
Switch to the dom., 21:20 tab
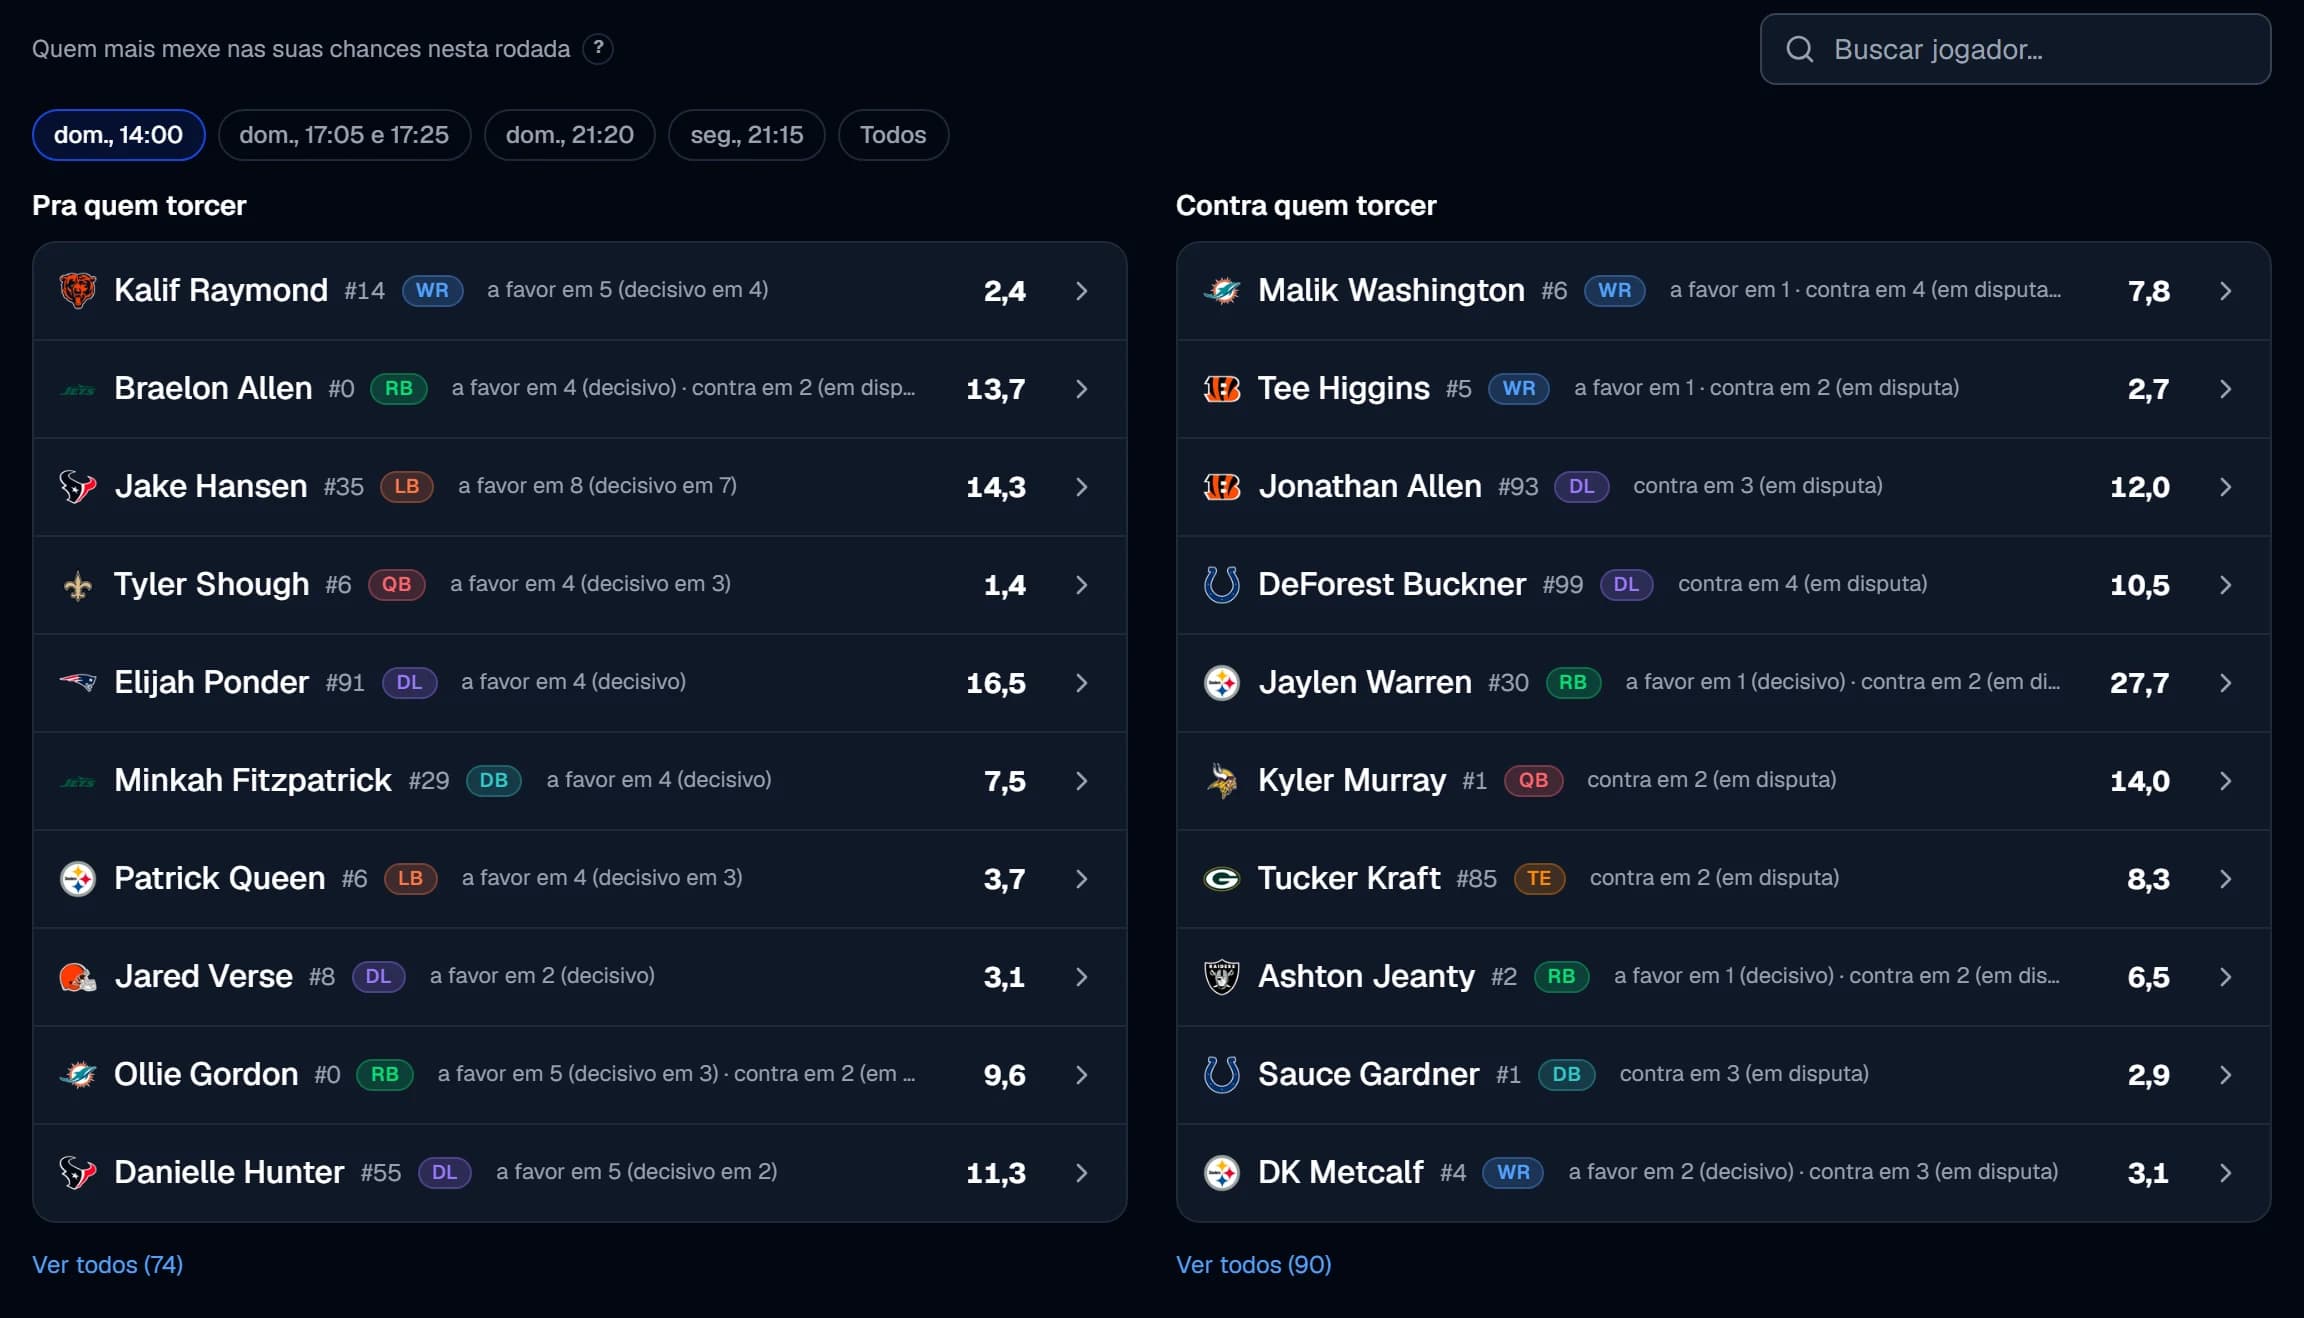click(569, 135)
